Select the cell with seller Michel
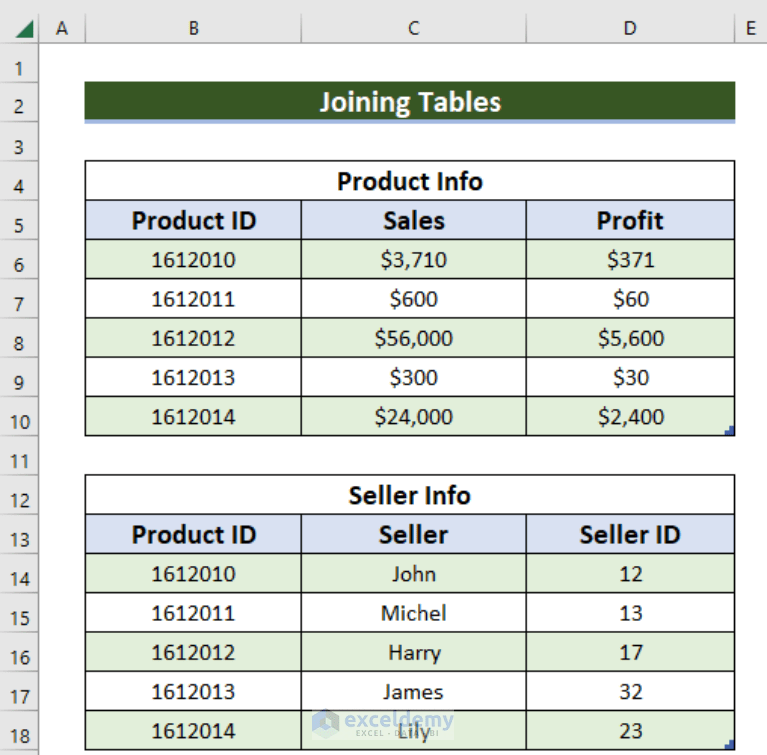This screenshot has width=767, height=755. point(413,613)
